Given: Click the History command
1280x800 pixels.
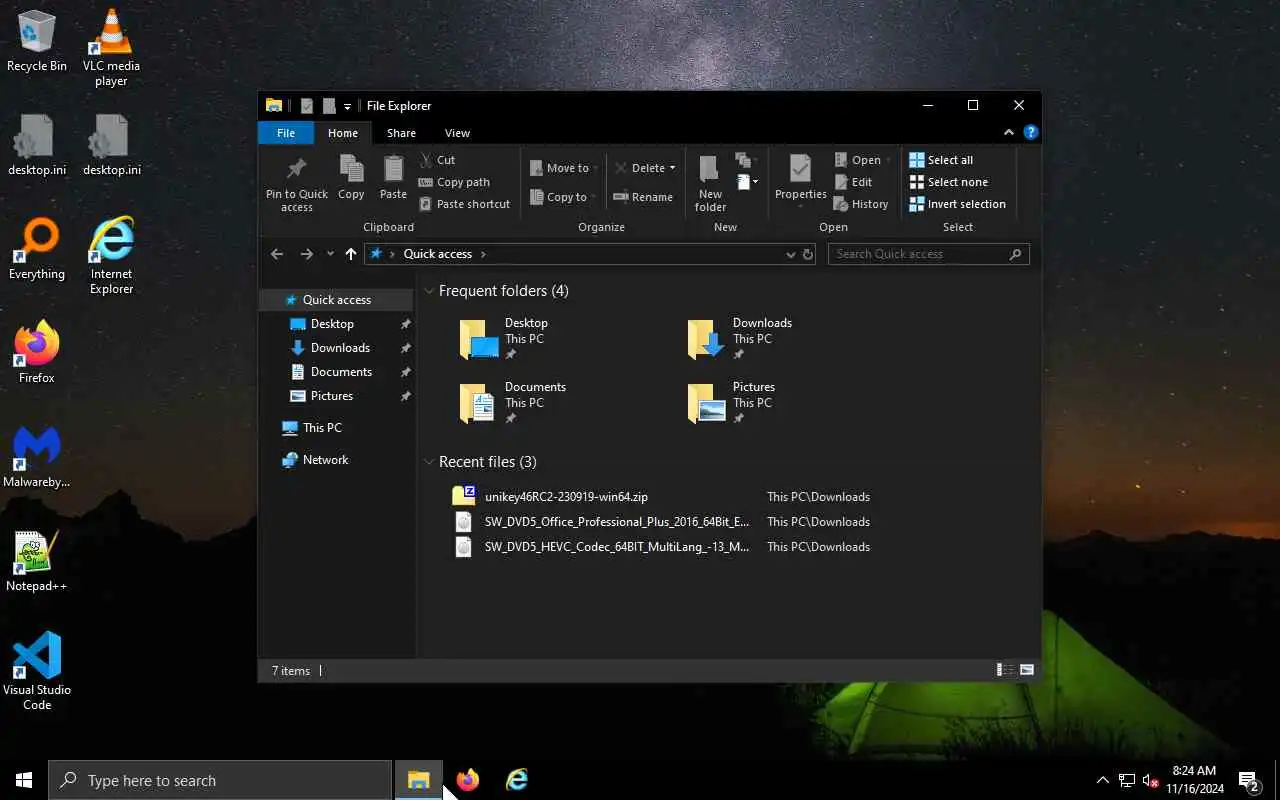Looking at the screenshot, I should pyautogui.click(x=861, y=204).
